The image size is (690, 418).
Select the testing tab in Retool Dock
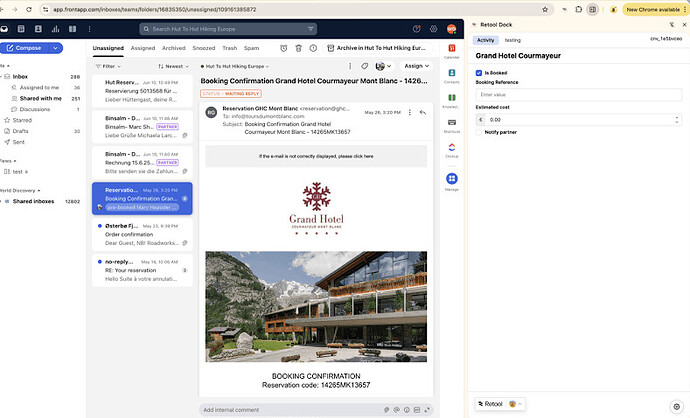point(512,40)
